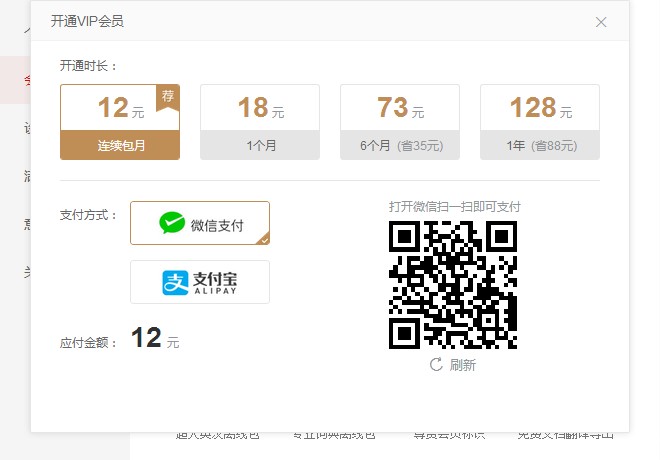Image resolution: width=660 pixels, height=460 pixels.
Task: Click the green WeChat Pay logo
Action: (x=172, y=223)
